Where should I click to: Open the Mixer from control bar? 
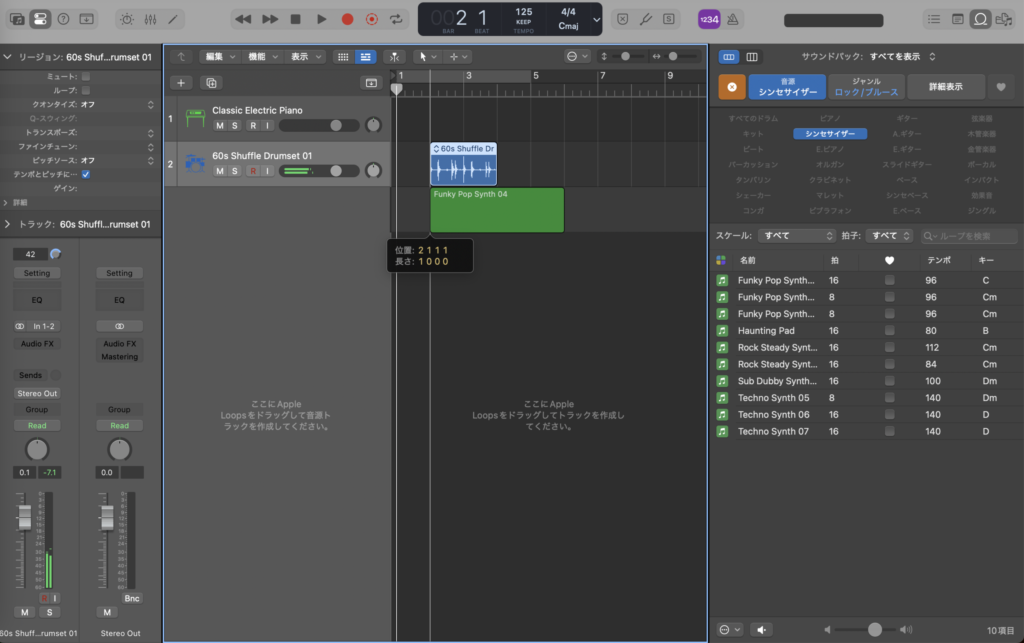pyautogui.click(x=152, y=19)
